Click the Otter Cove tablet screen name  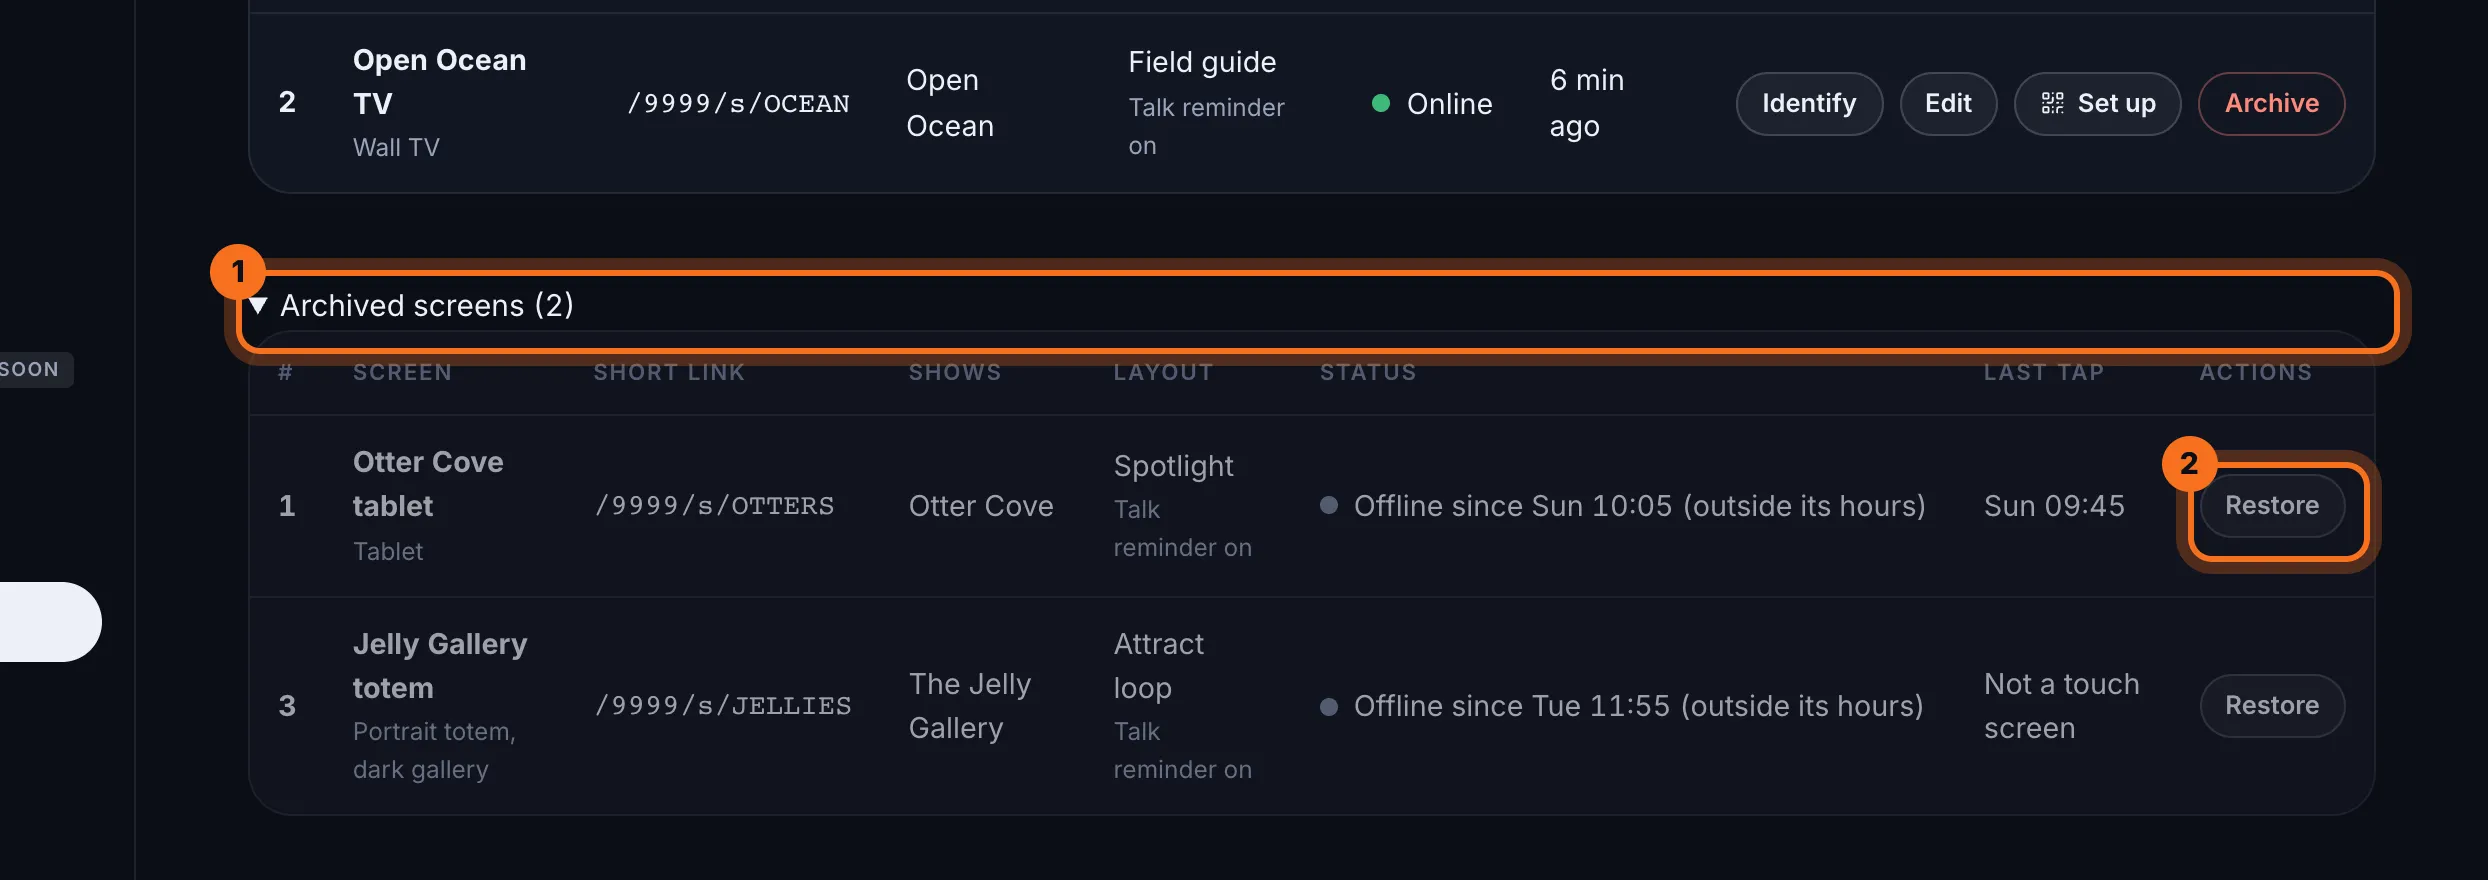[428, 484]
